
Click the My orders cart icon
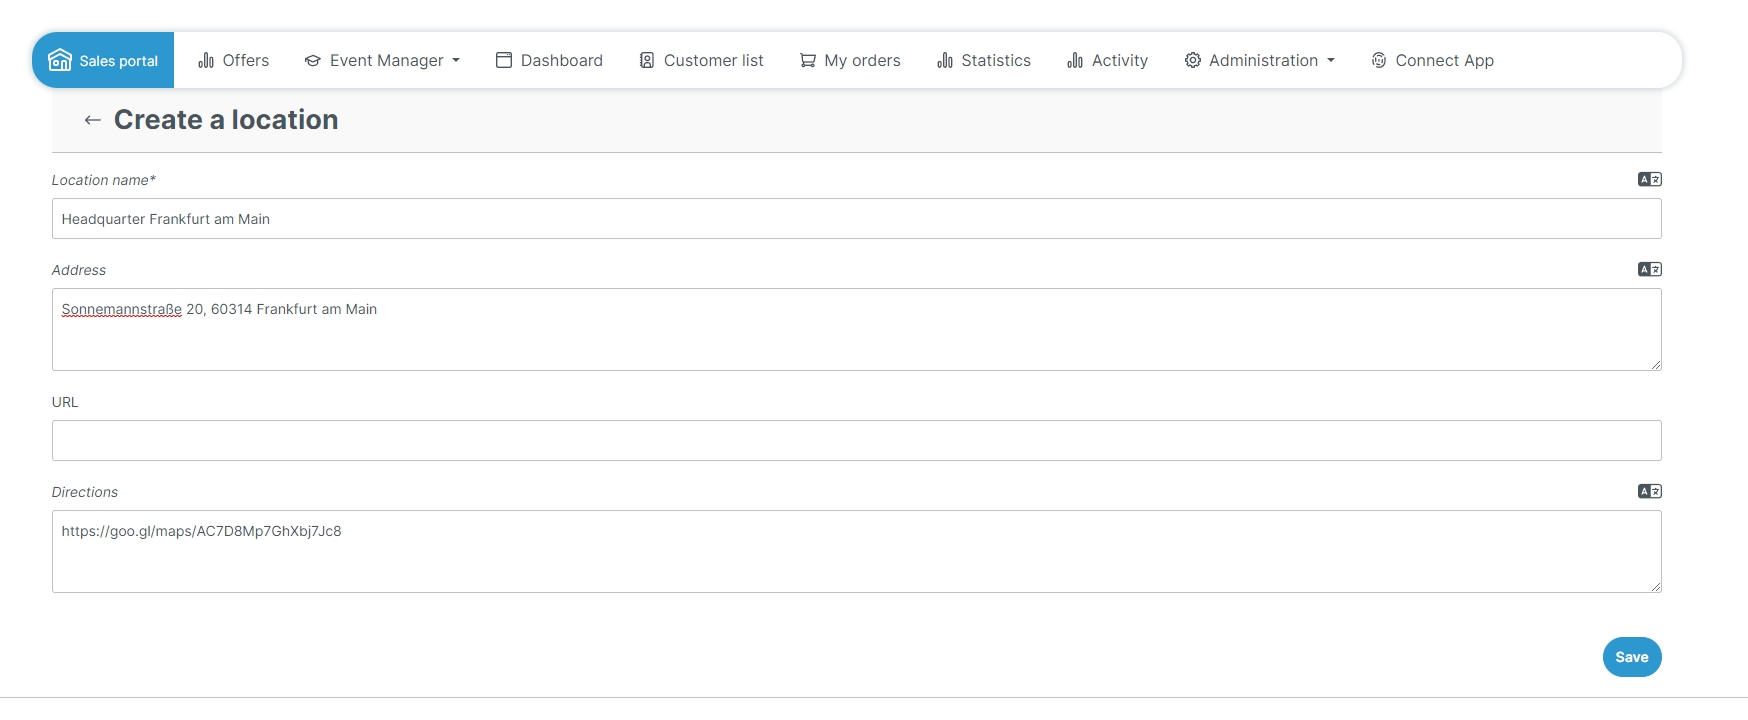tap(807, 61)
